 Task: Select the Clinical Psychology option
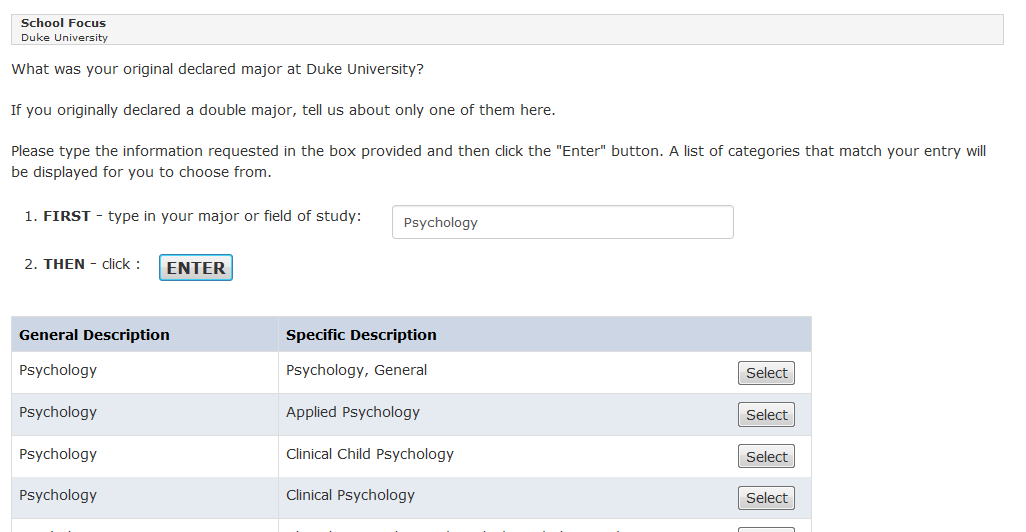(x=766, y=498)
